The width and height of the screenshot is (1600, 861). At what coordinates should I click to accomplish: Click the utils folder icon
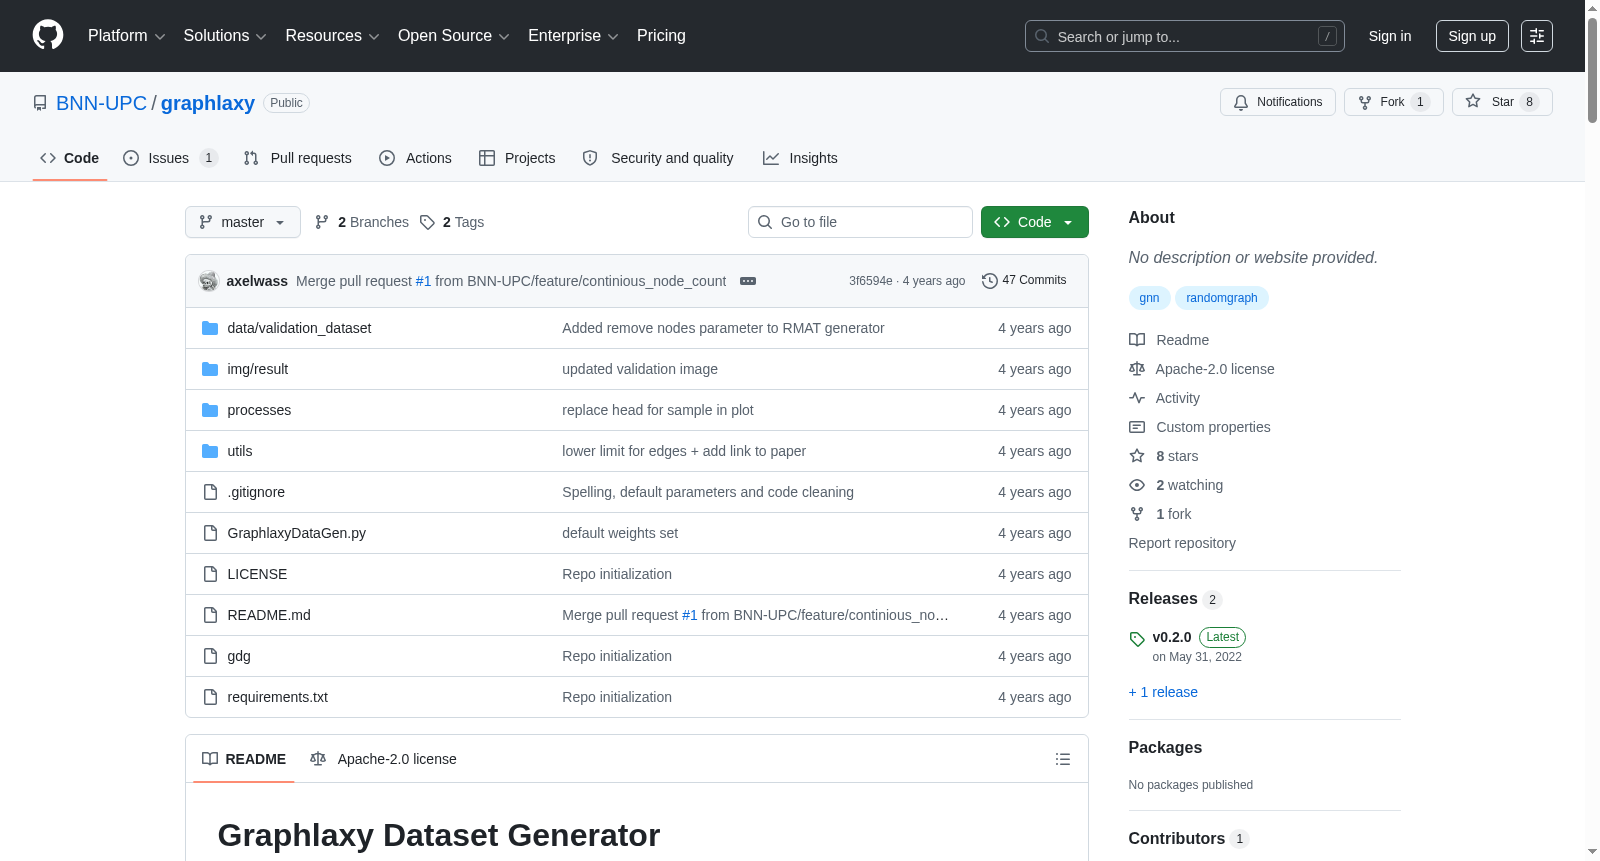tap(210, 451)
